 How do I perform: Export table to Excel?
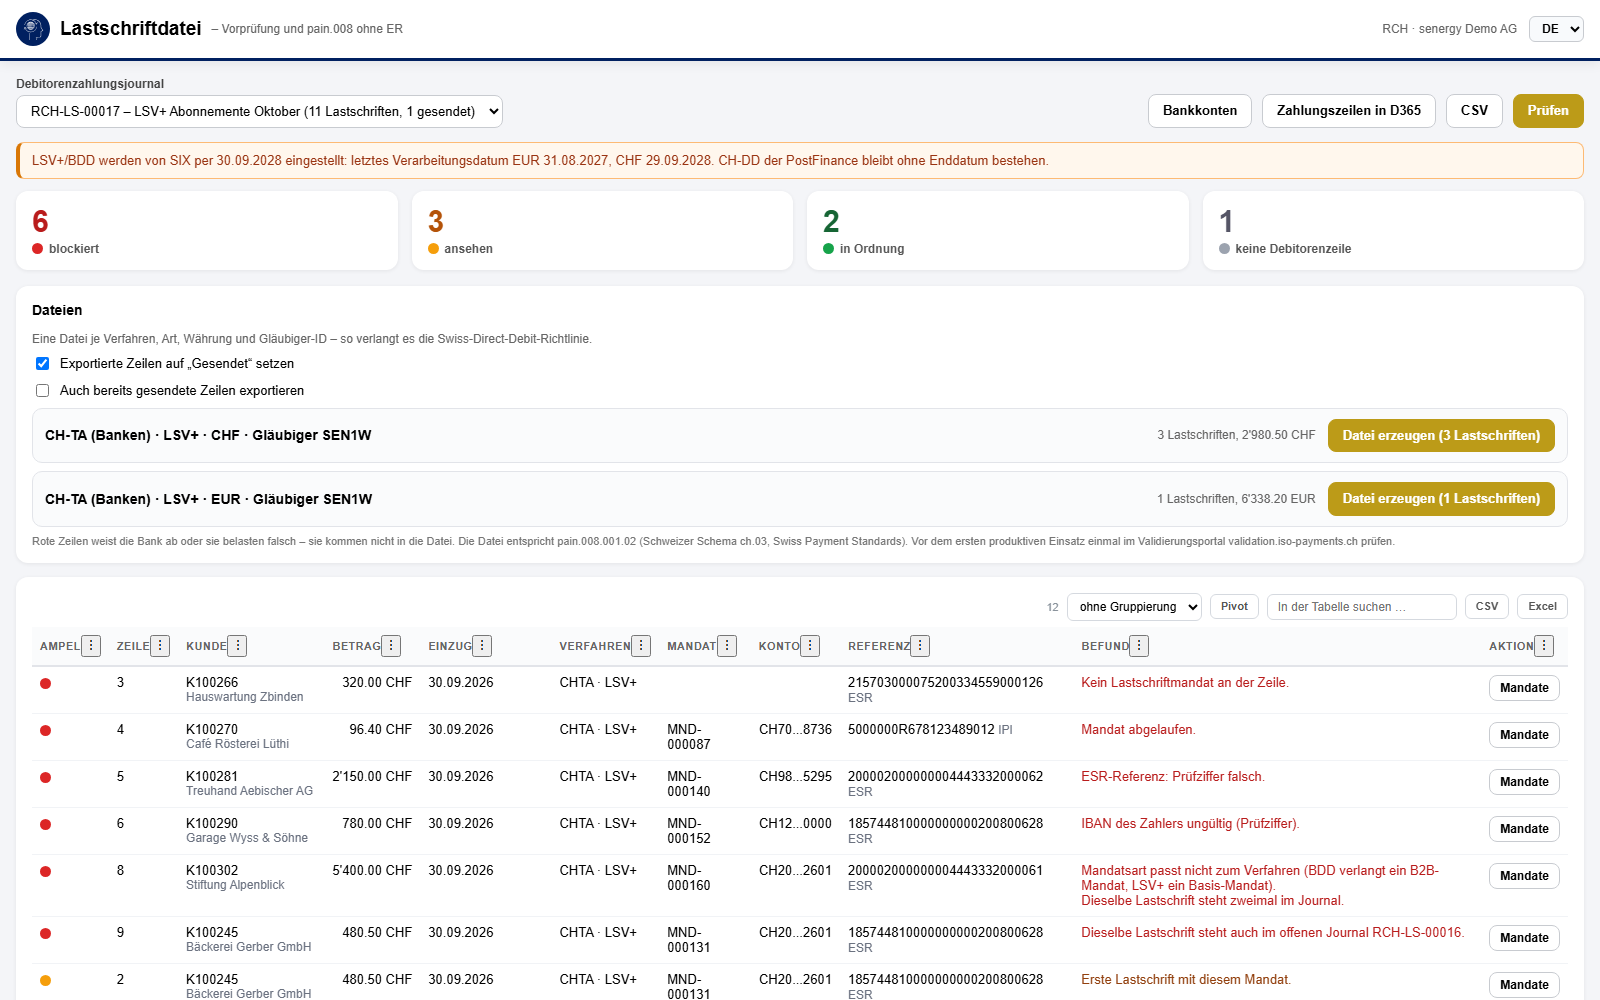[x=1542, y=607]
